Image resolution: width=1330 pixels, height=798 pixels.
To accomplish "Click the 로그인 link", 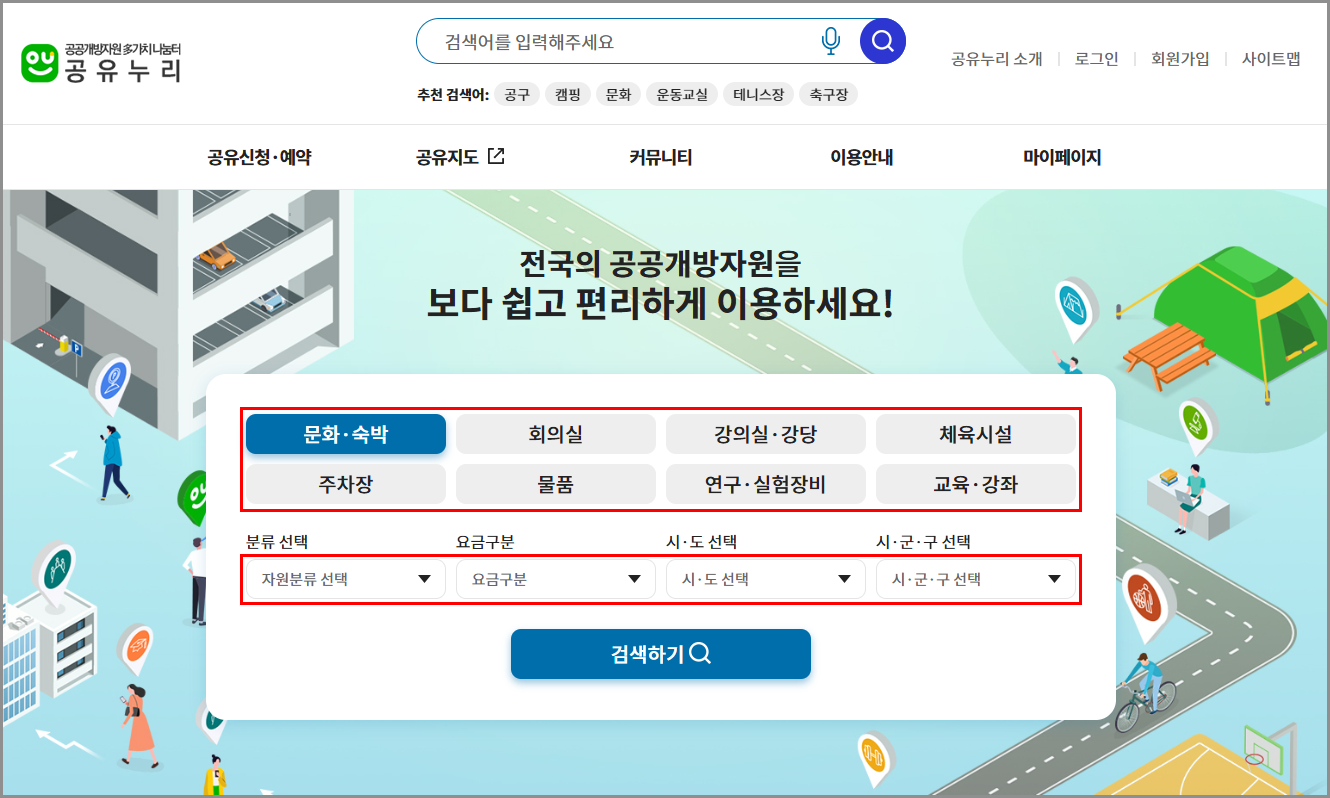I will click(x=1096, y=59).
